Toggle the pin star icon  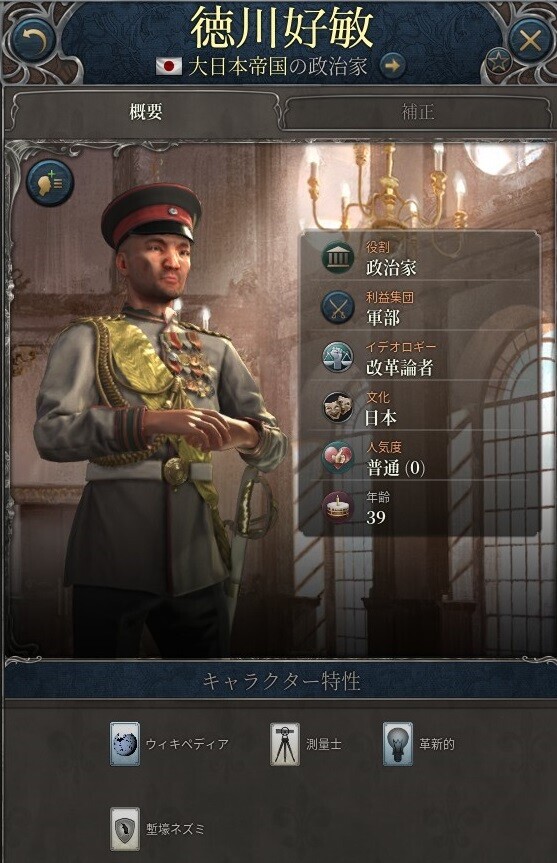[498, 62]
